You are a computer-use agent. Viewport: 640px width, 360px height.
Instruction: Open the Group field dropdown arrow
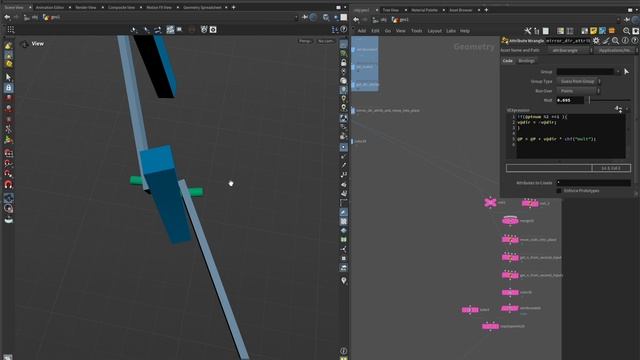[618, 71]
